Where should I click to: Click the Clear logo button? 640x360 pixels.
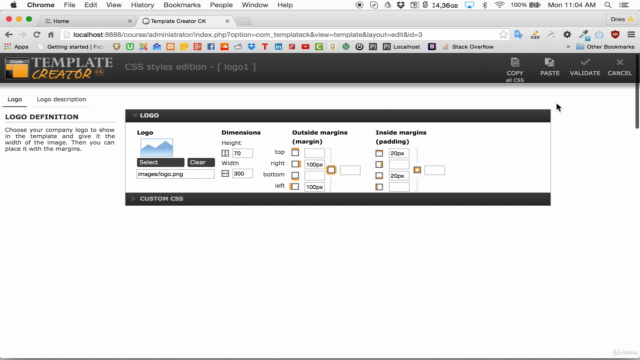[201, 162]
